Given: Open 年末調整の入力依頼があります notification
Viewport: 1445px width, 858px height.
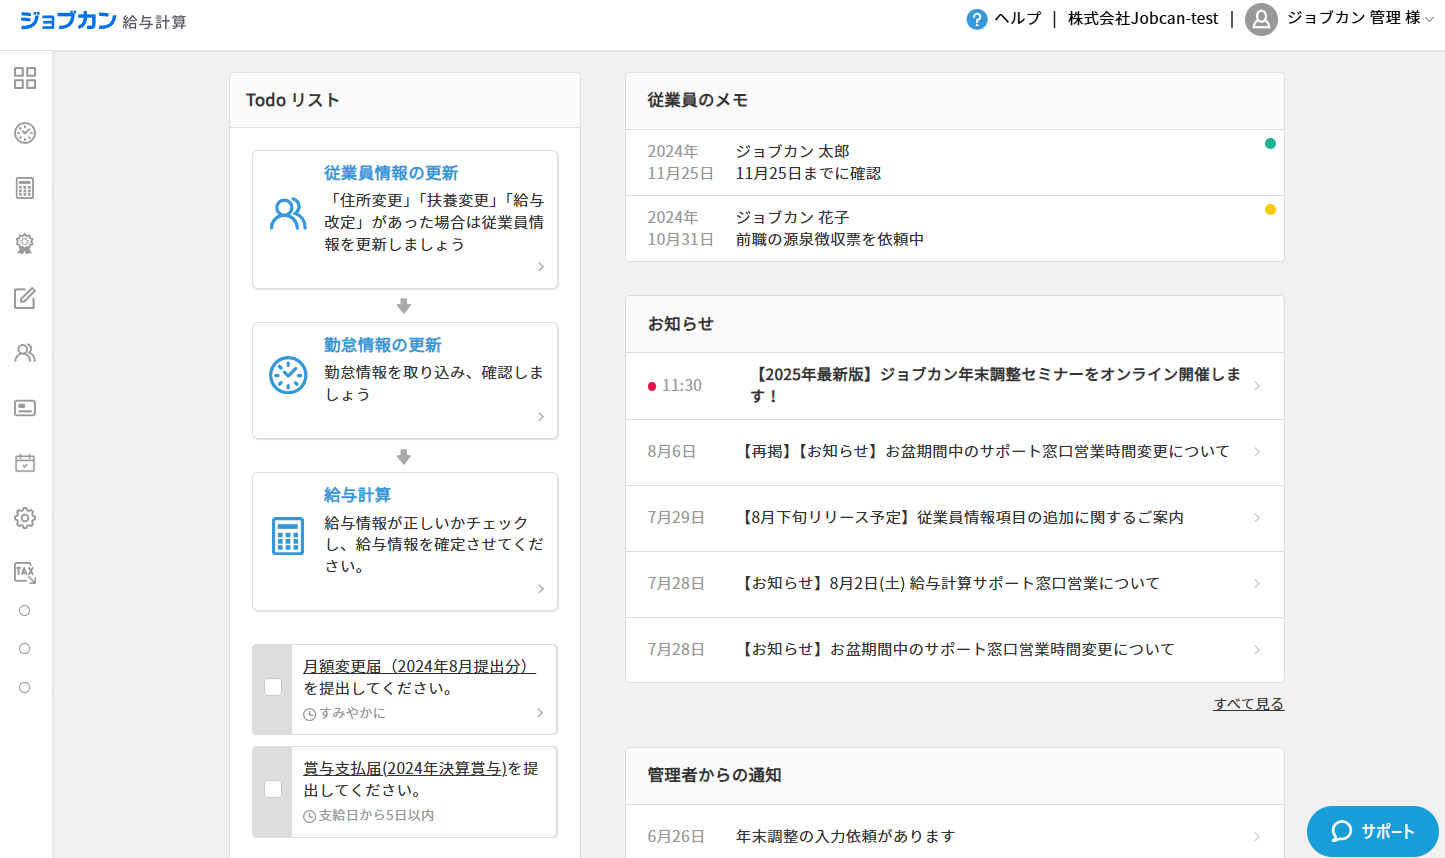Looking at the screenshot, I should [955, 836].
